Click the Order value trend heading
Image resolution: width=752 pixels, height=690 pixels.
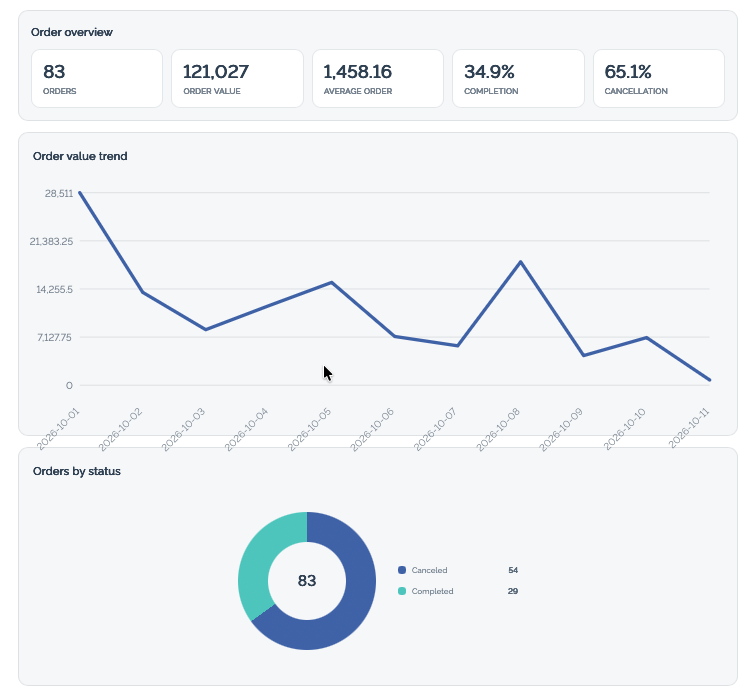coord(80,156)
